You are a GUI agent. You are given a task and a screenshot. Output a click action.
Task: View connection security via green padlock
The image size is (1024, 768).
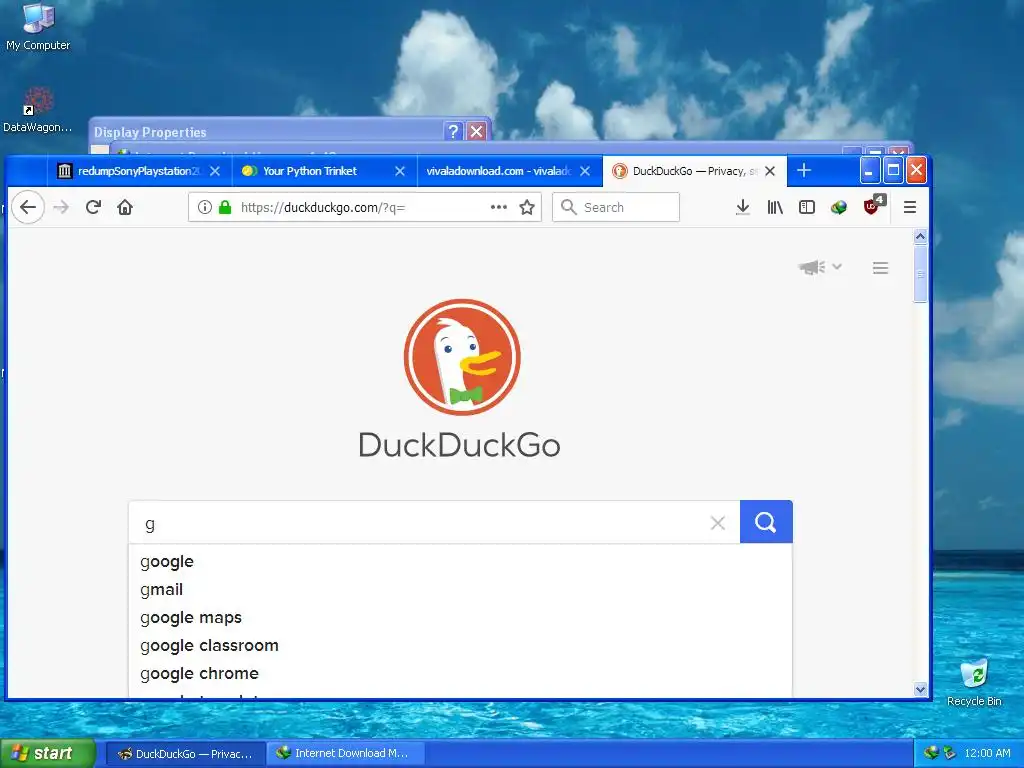pyautogui.click(x=225, y=207)
